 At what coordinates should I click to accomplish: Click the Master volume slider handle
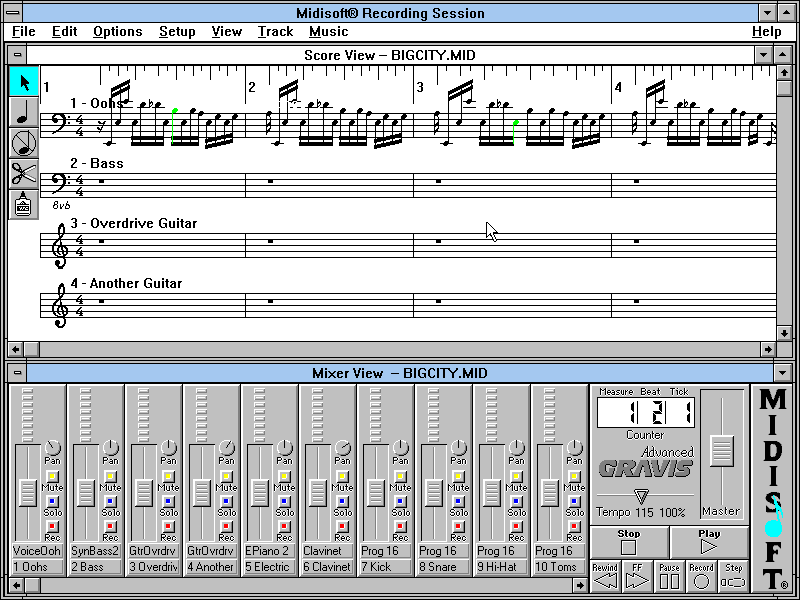[721, 450]
